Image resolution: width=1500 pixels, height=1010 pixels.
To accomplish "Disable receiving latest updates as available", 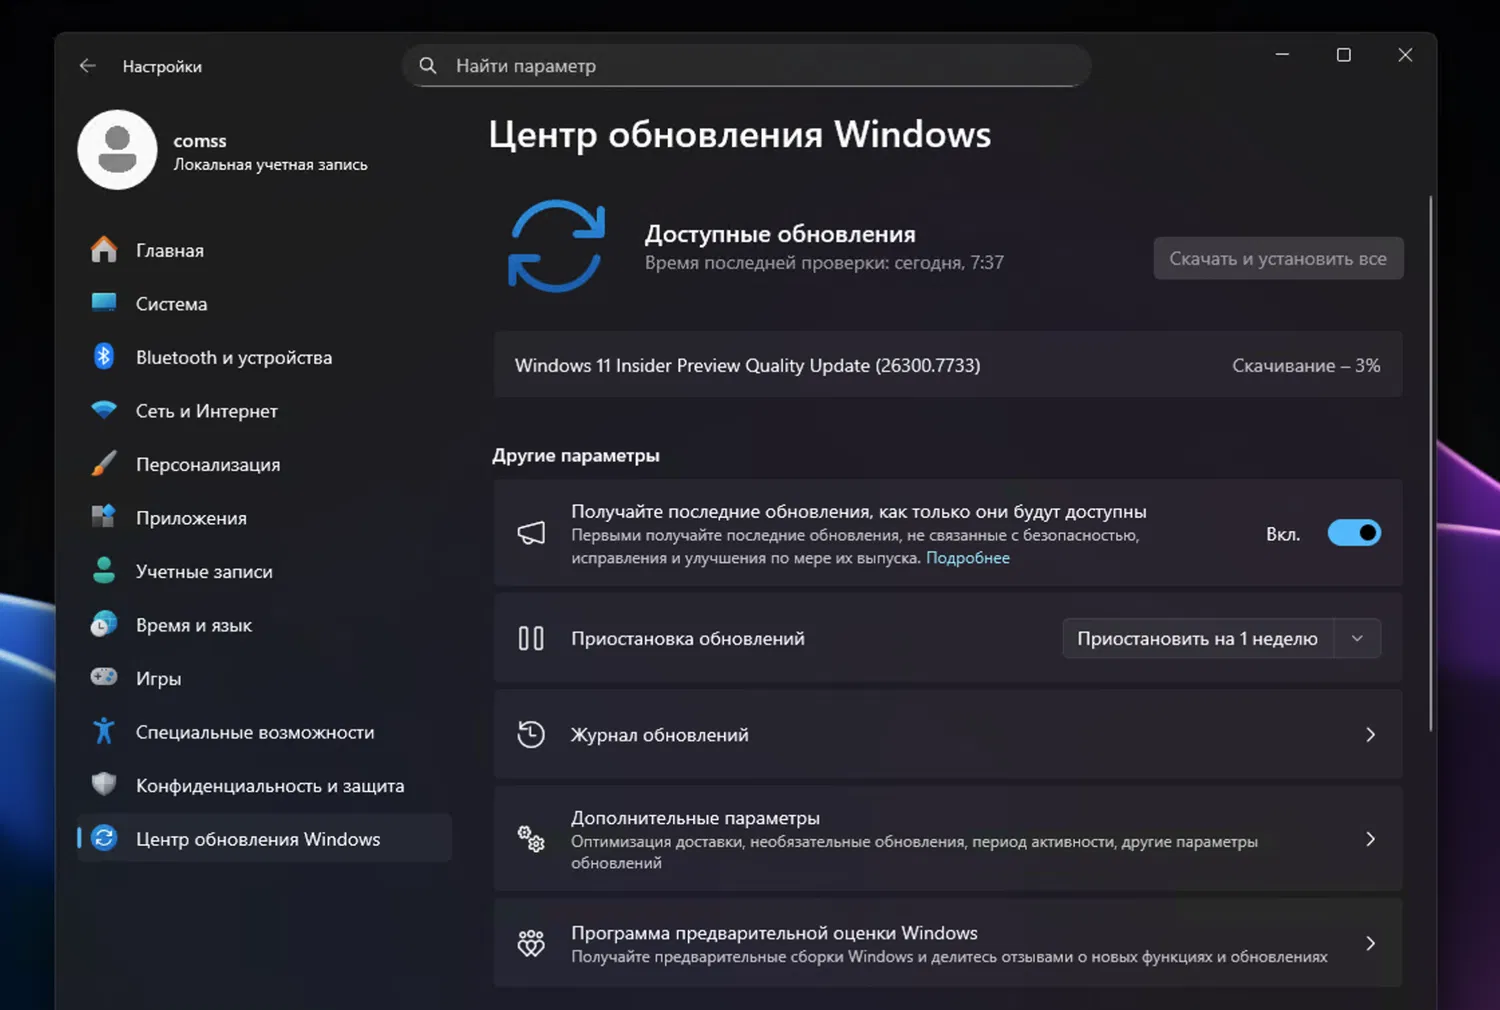I will [1354, 532].
